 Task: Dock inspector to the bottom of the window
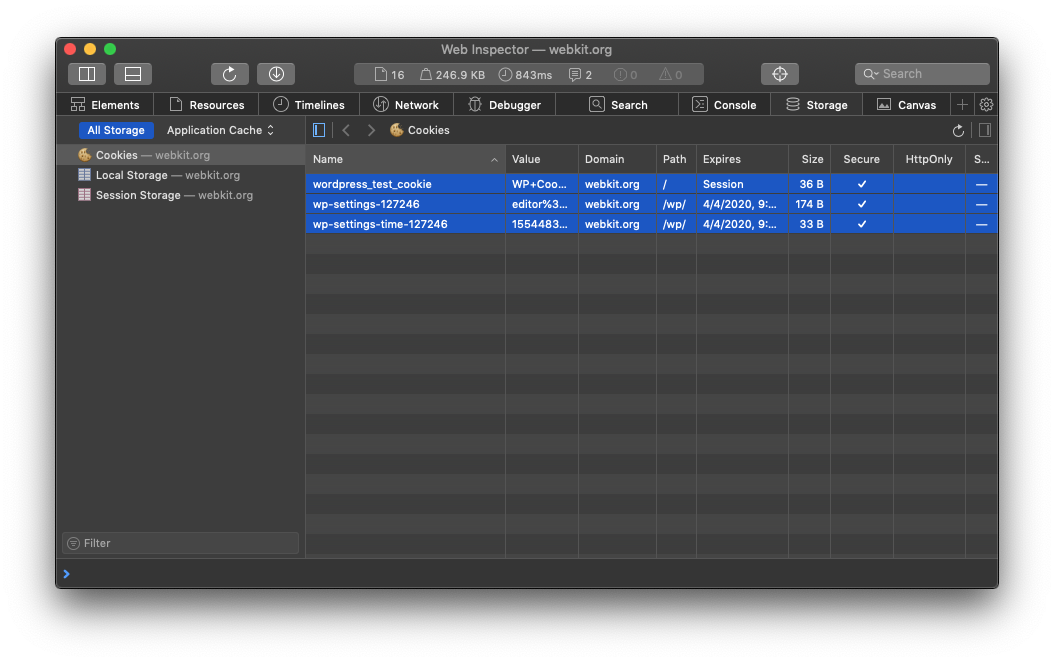132,74
